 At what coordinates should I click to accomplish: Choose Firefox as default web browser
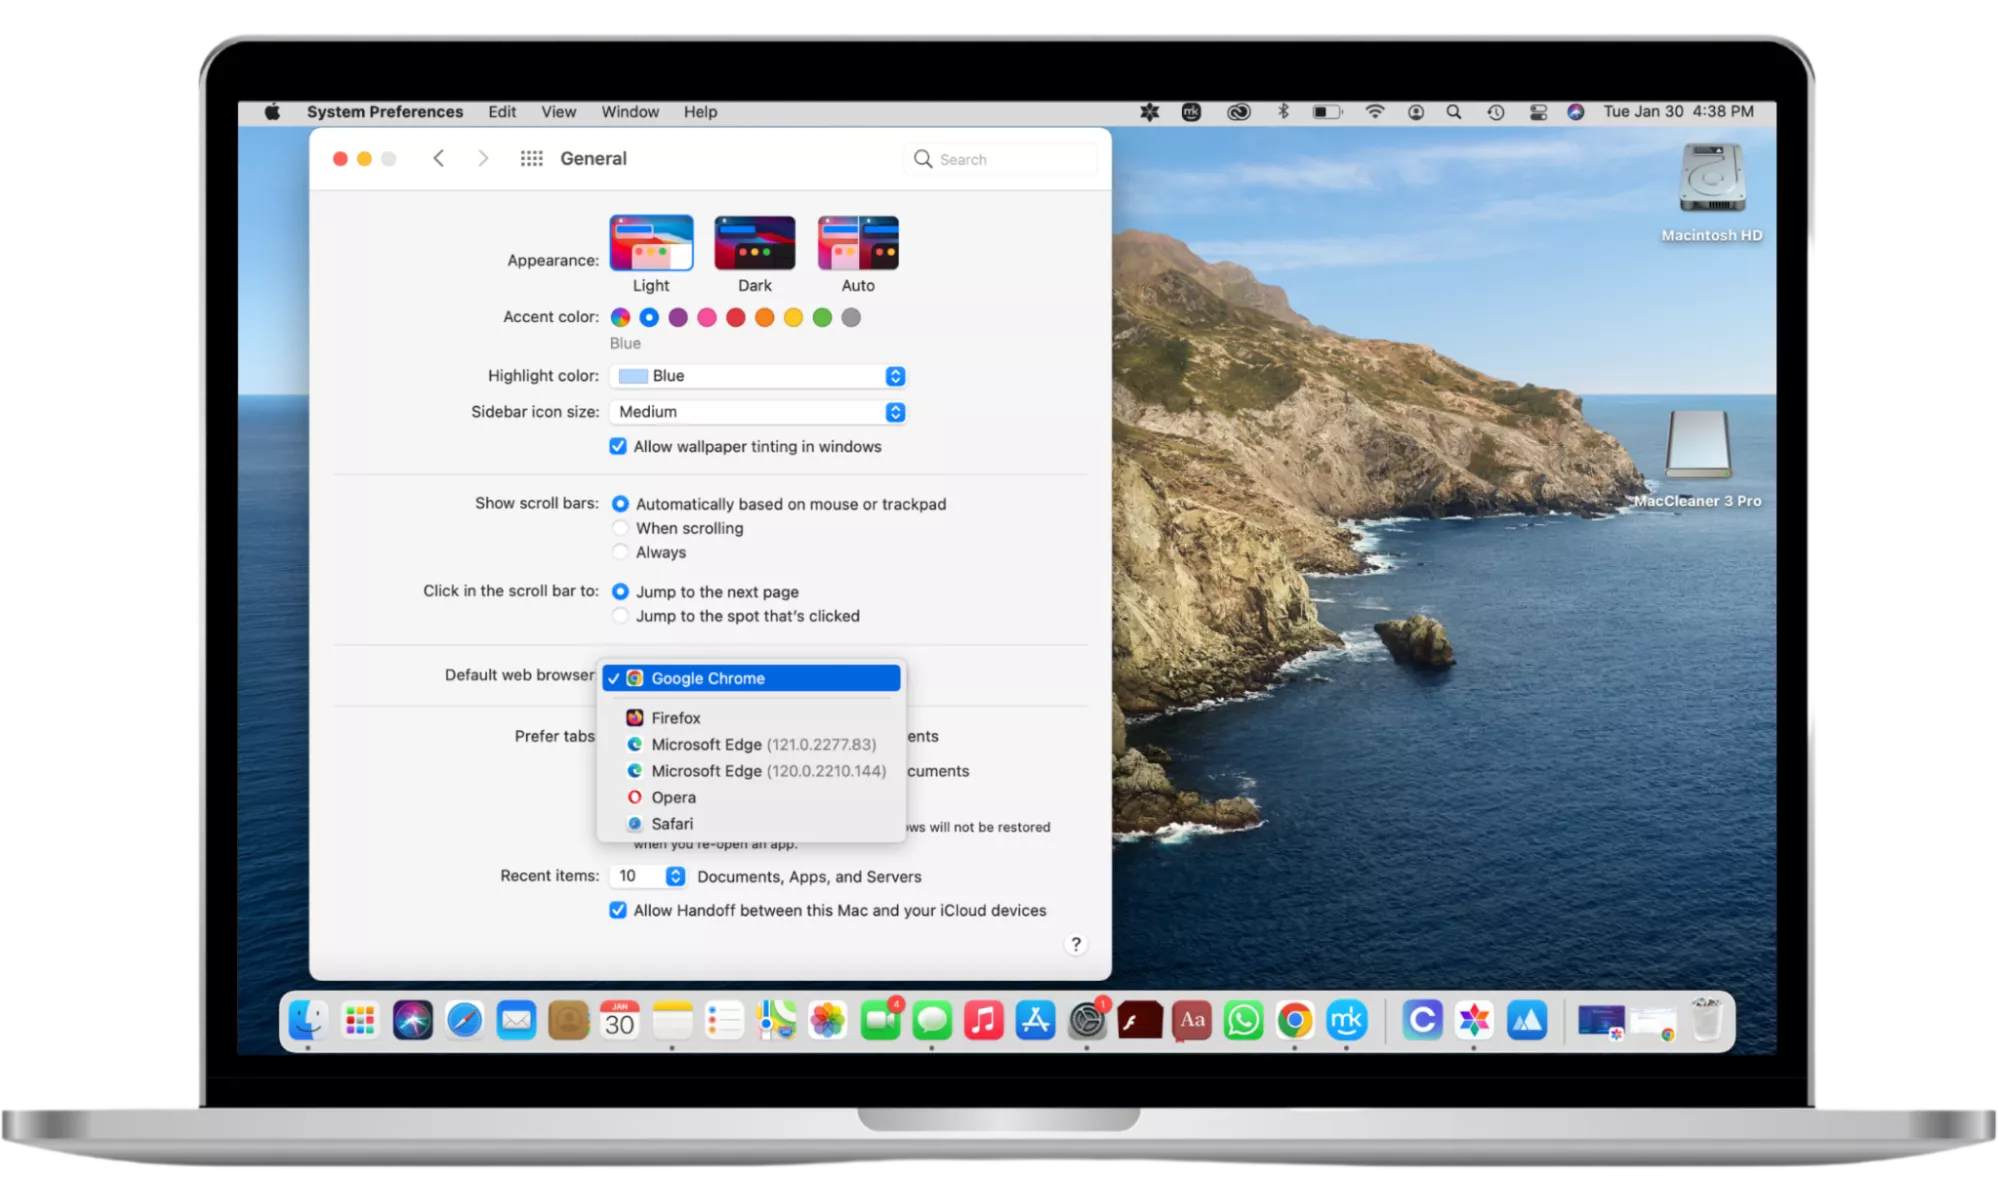coord(675,718)
